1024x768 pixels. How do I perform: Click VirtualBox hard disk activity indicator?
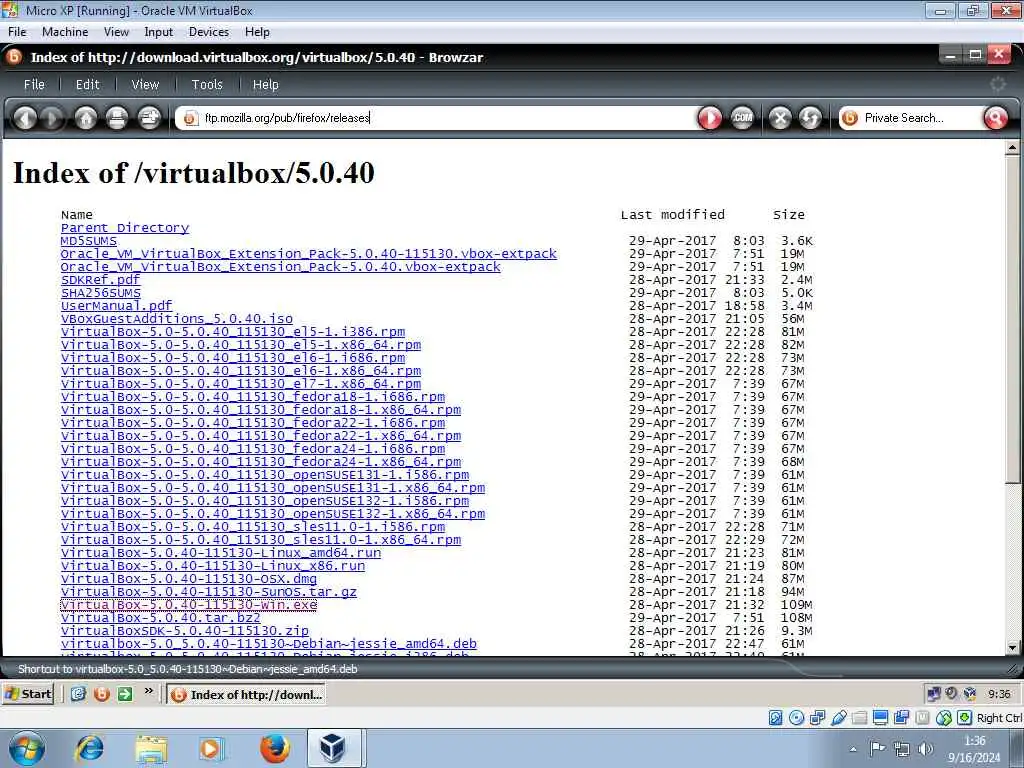(775, 718)
